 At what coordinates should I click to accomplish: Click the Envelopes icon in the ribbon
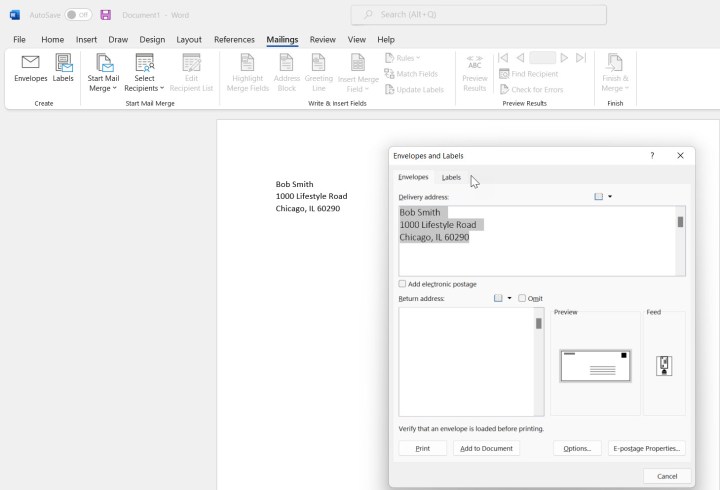point(30,68)
